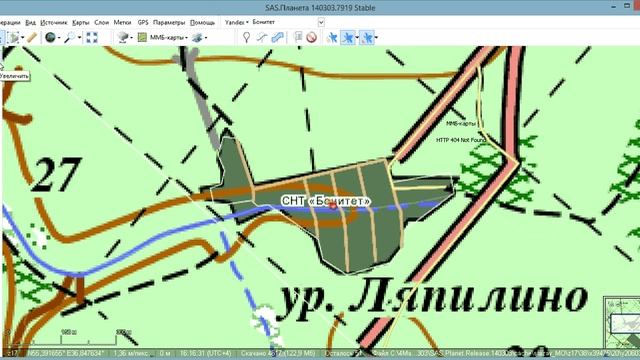Open the Помощь menu

(x=202, y=22)
